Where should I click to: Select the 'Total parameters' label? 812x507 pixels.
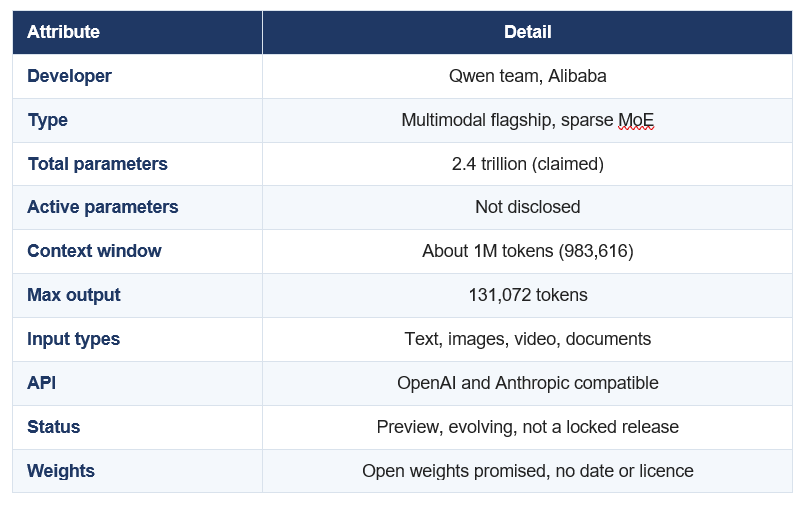tap(97, 164)
